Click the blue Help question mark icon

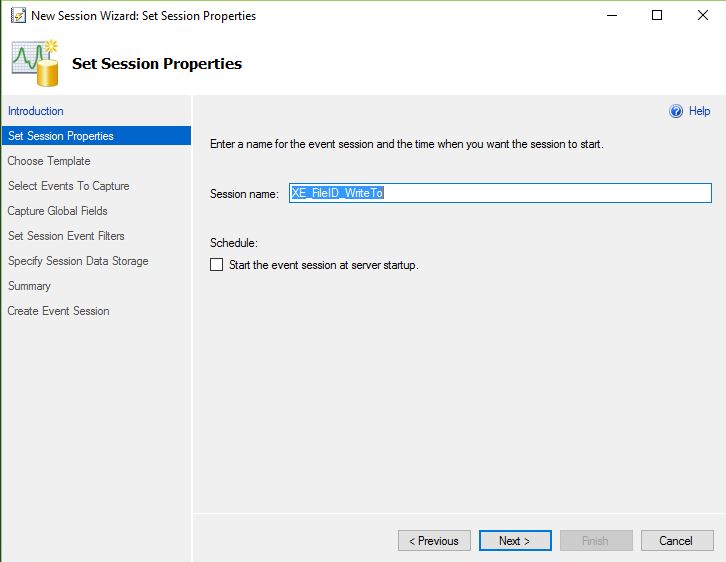(676, 112)
